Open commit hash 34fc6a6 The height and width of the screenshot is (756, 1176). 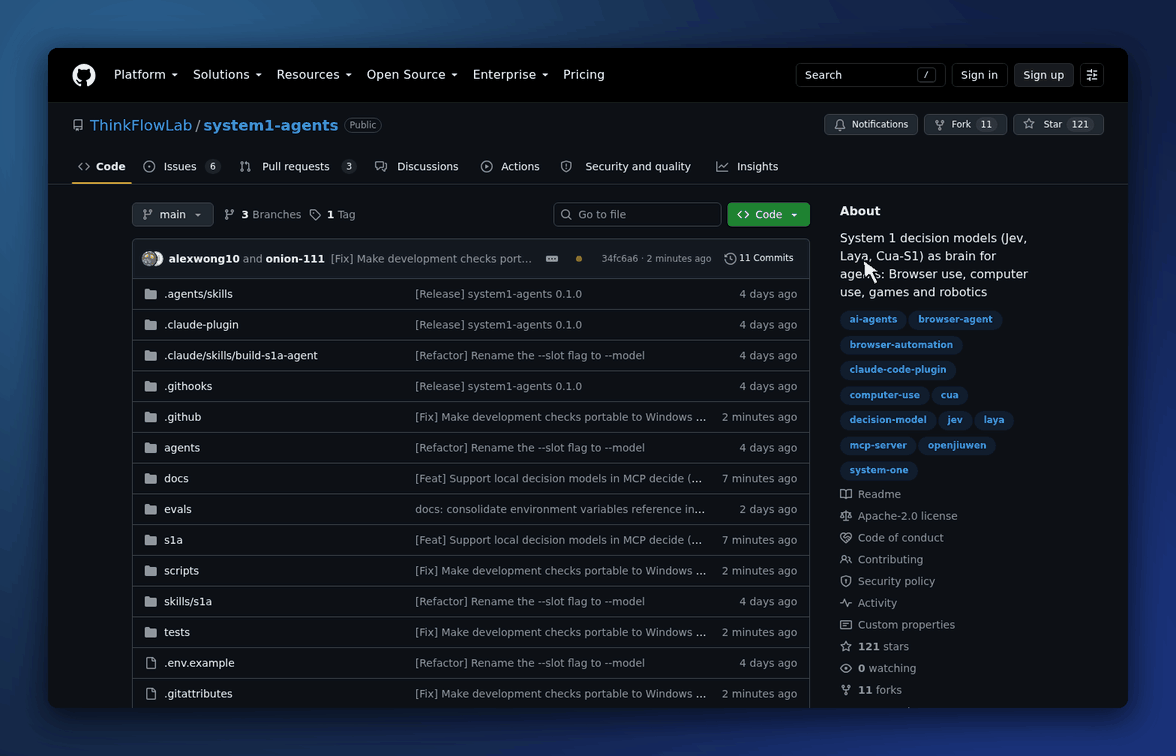point(620,259)
